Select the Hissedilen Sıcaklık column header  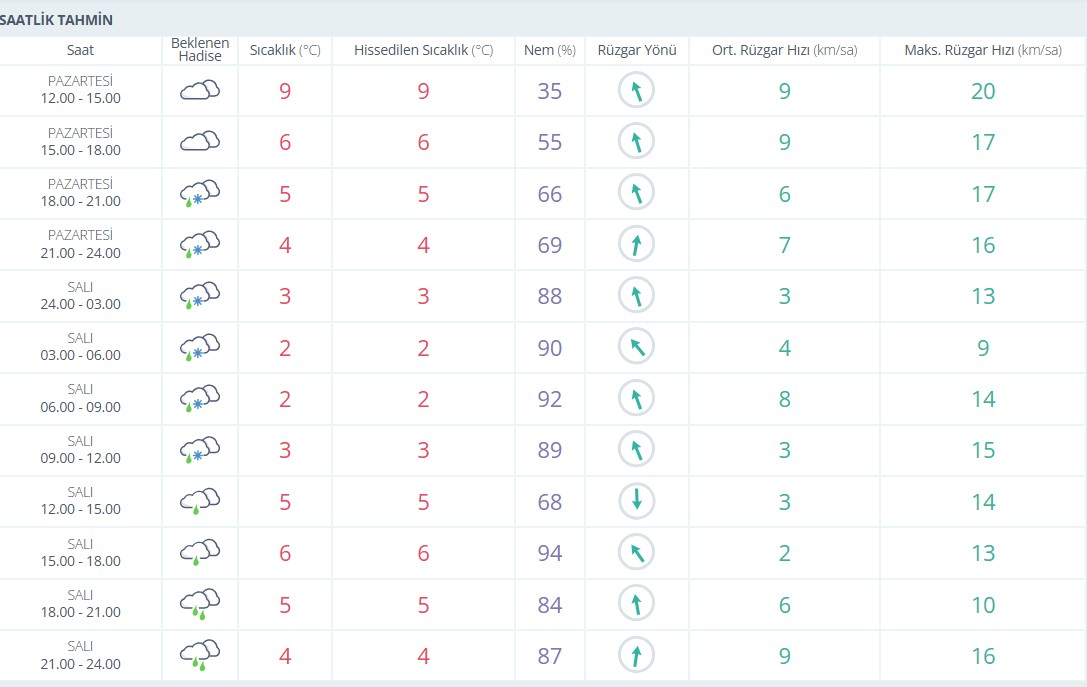[x=423, y=50]
